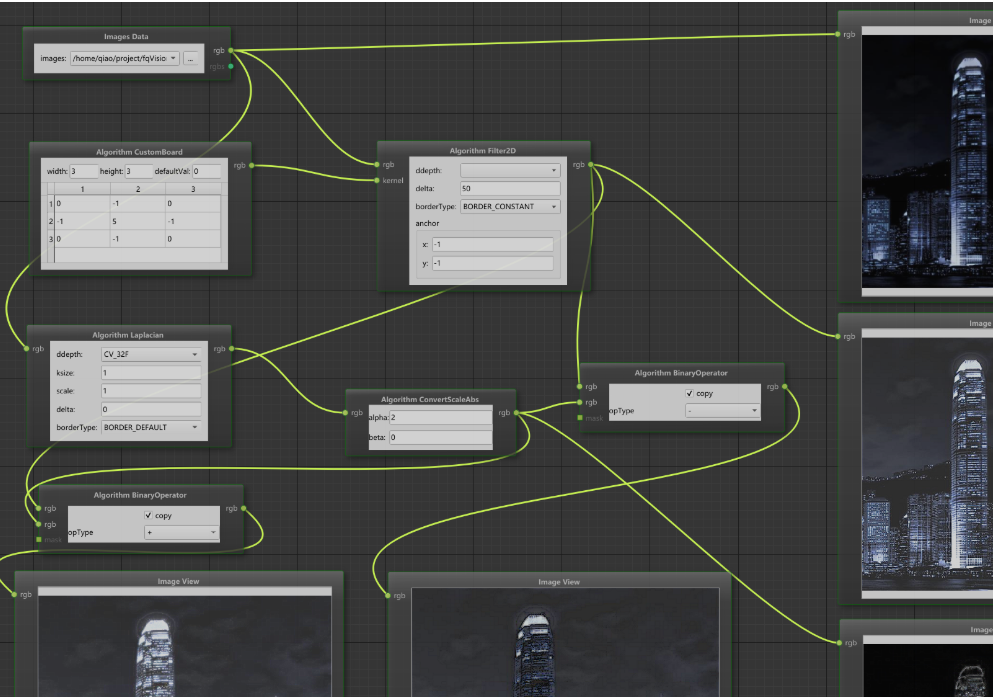Click the rgb output port of CustomBoard
Image resolution: width=993 pixels, height=697 pixels.
[x=251, y=165]
